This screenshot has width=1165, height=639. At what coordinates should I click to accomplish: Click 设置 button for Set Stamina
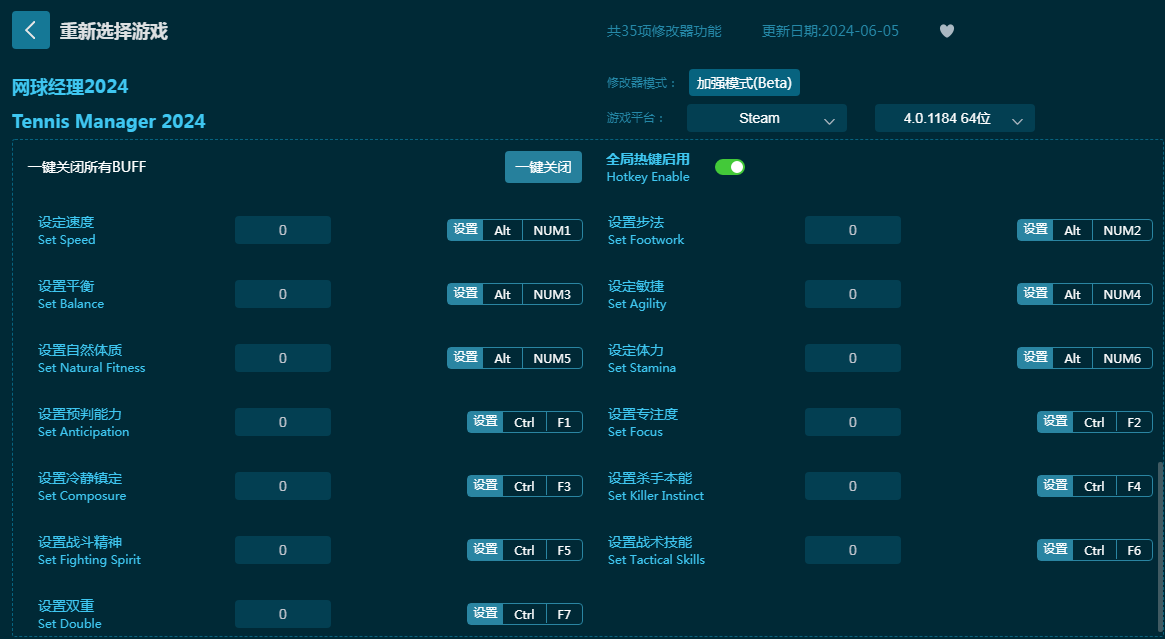[x=1036, y=358]
